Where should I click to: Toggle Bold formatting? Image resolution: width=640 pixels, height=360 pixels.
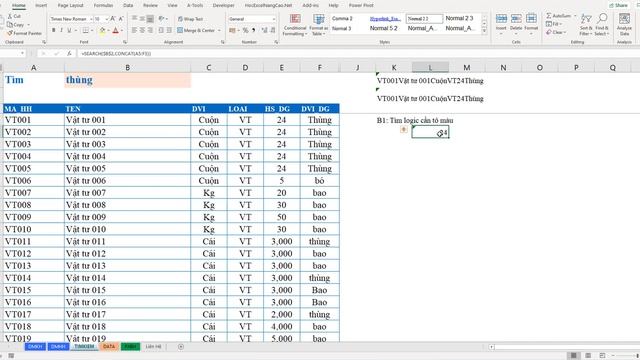[53, 31]
